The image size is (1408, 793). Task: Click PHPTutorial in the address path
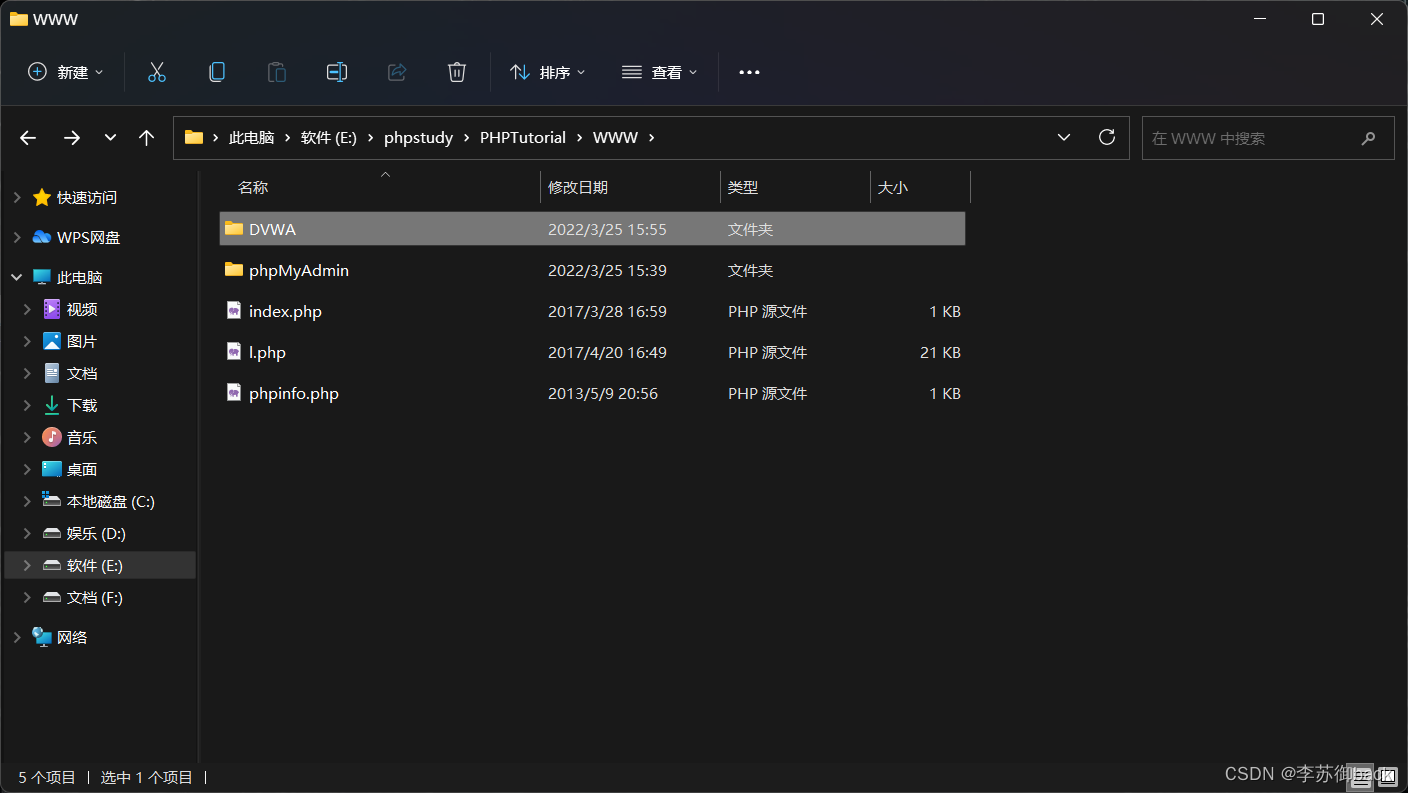523,138
